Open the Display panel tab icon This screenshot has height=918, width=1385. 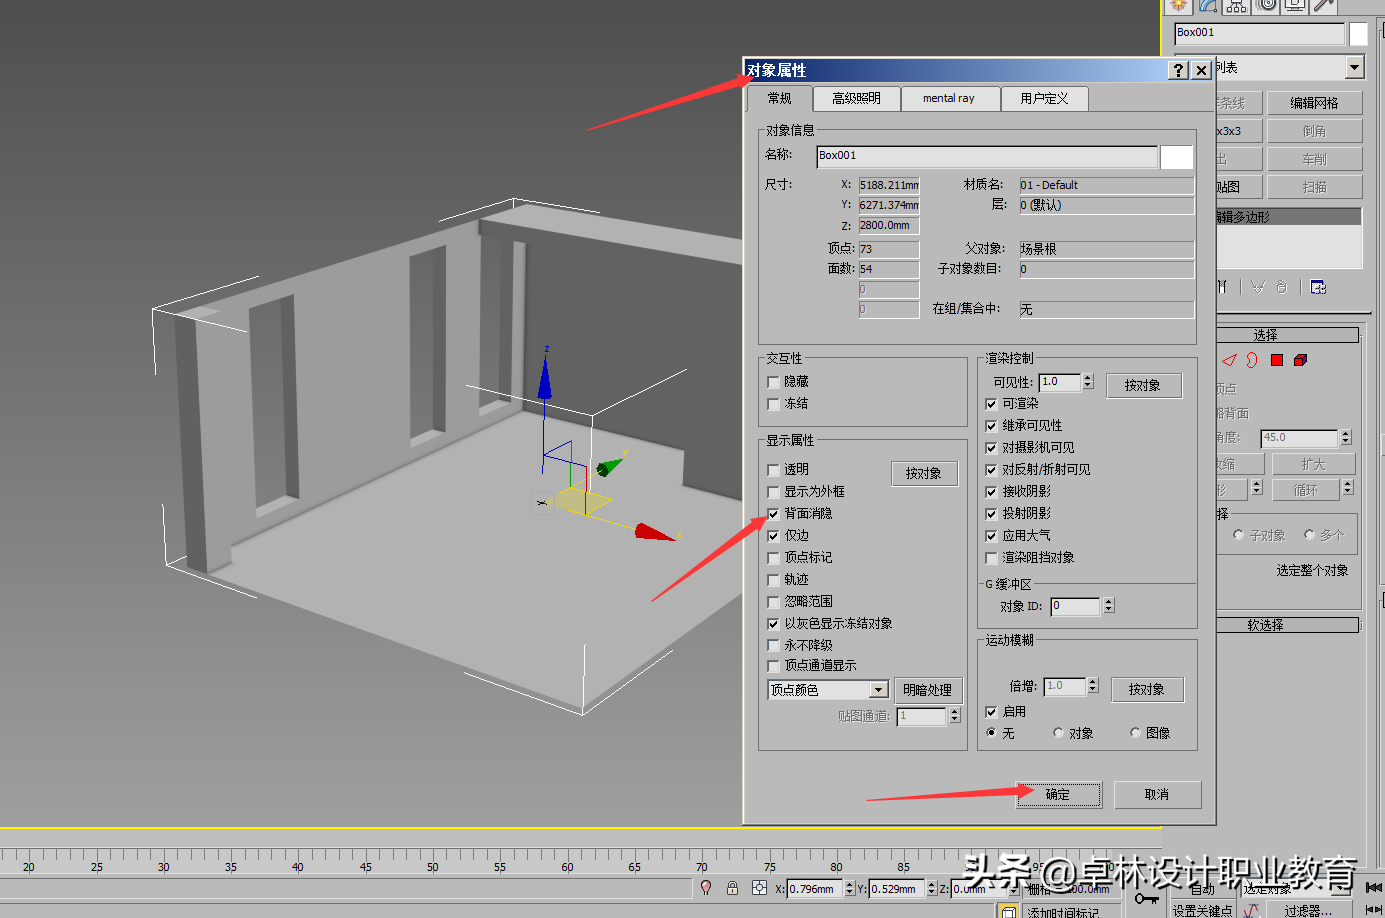(x=1295, y=5)
